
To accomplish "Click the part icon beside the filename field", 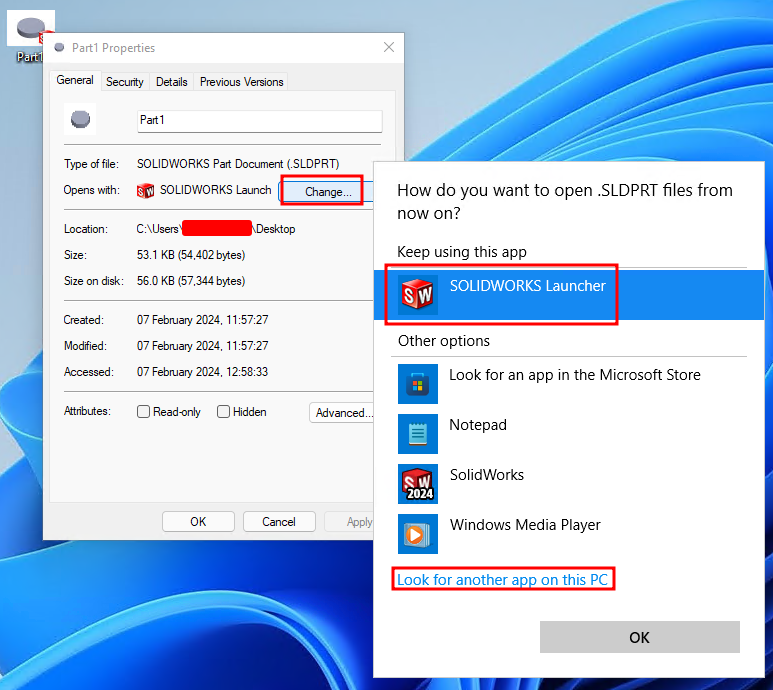I will (81, 120).
